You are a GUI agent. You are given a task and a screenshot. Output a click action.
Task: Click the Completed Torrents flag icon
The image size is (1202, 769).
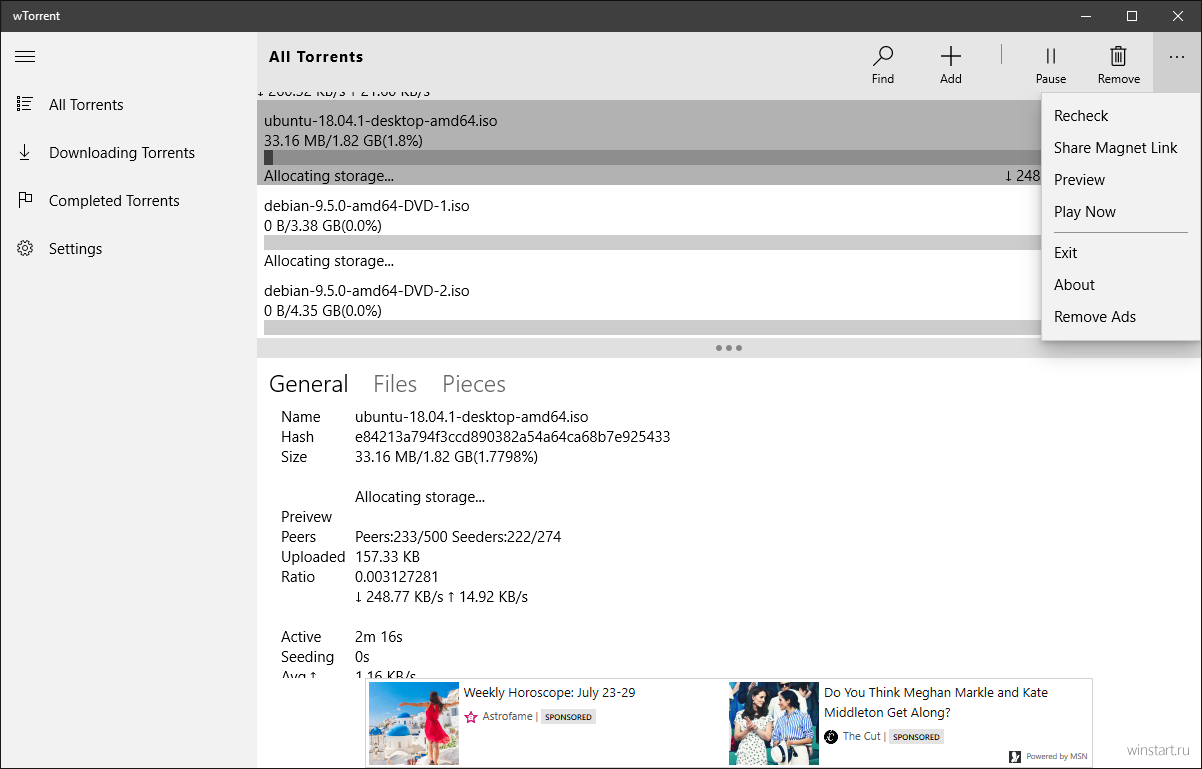25,200
